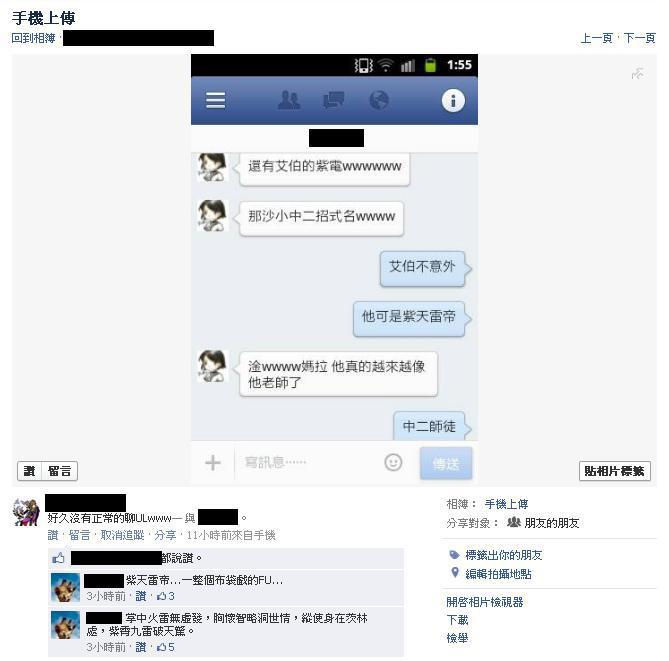Click the info circle icon

[x=453, y=101]
